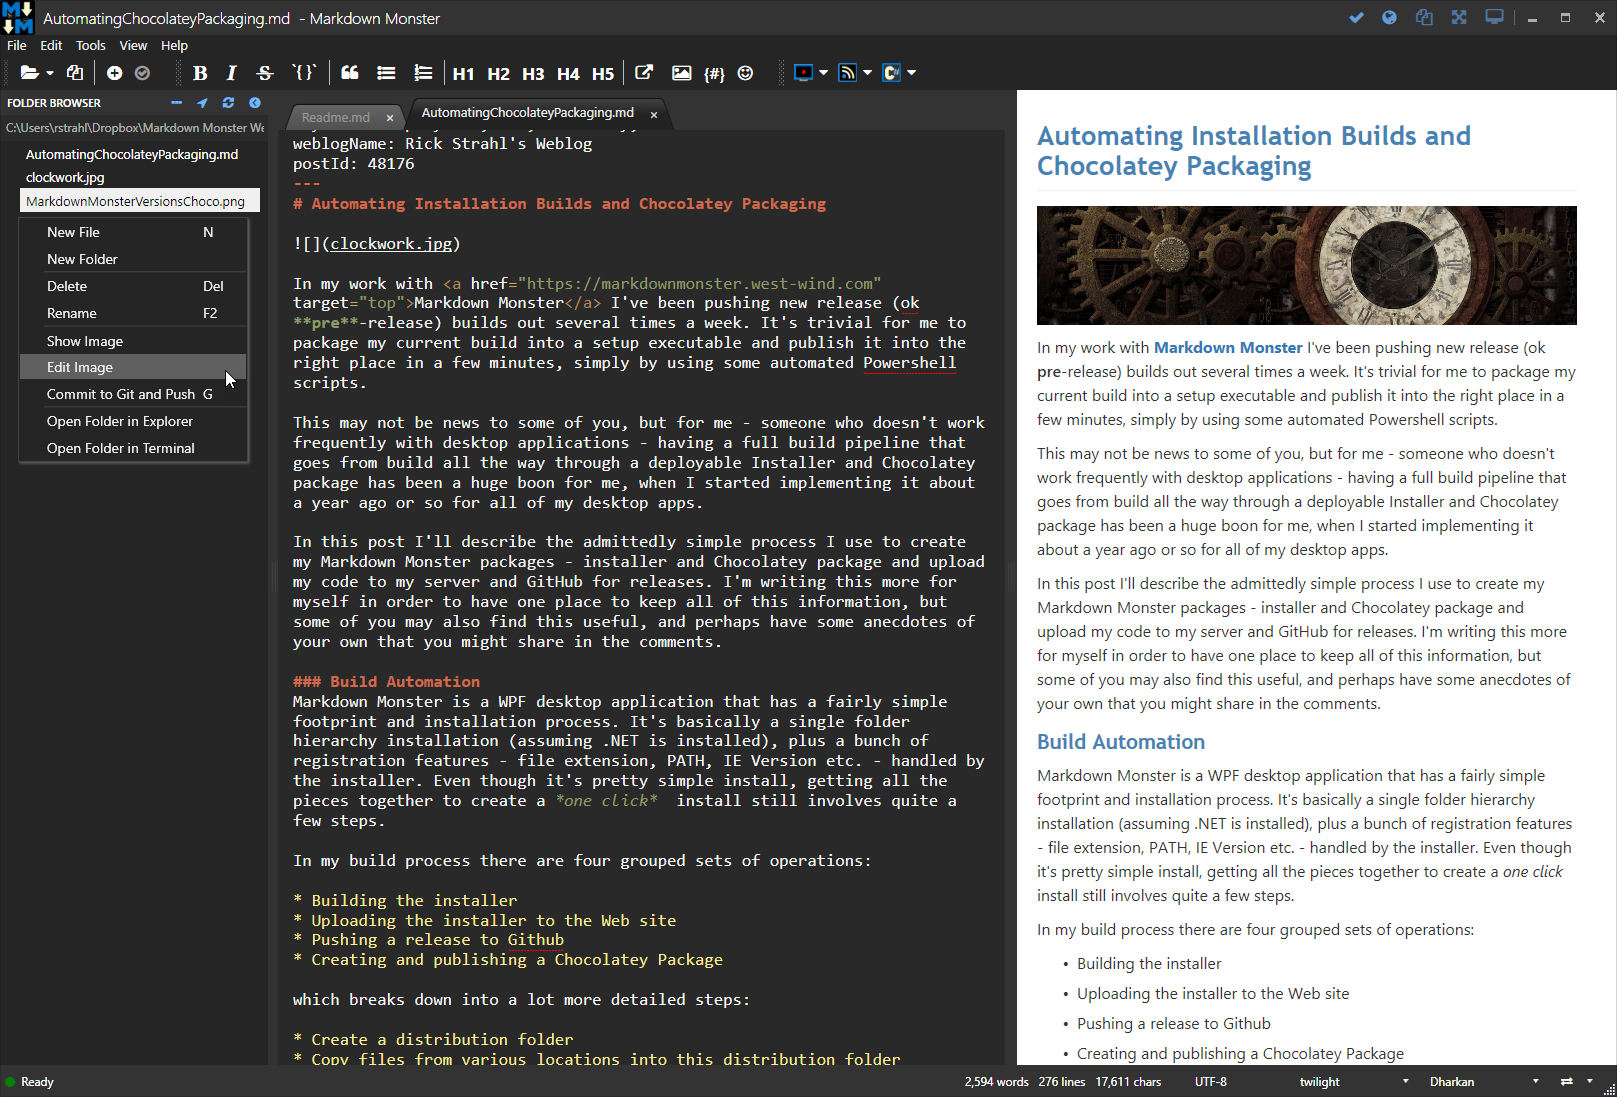1617x1097 pixels.
Task: Click the circled checkmark toolbar icon
Action: (142, 73)
